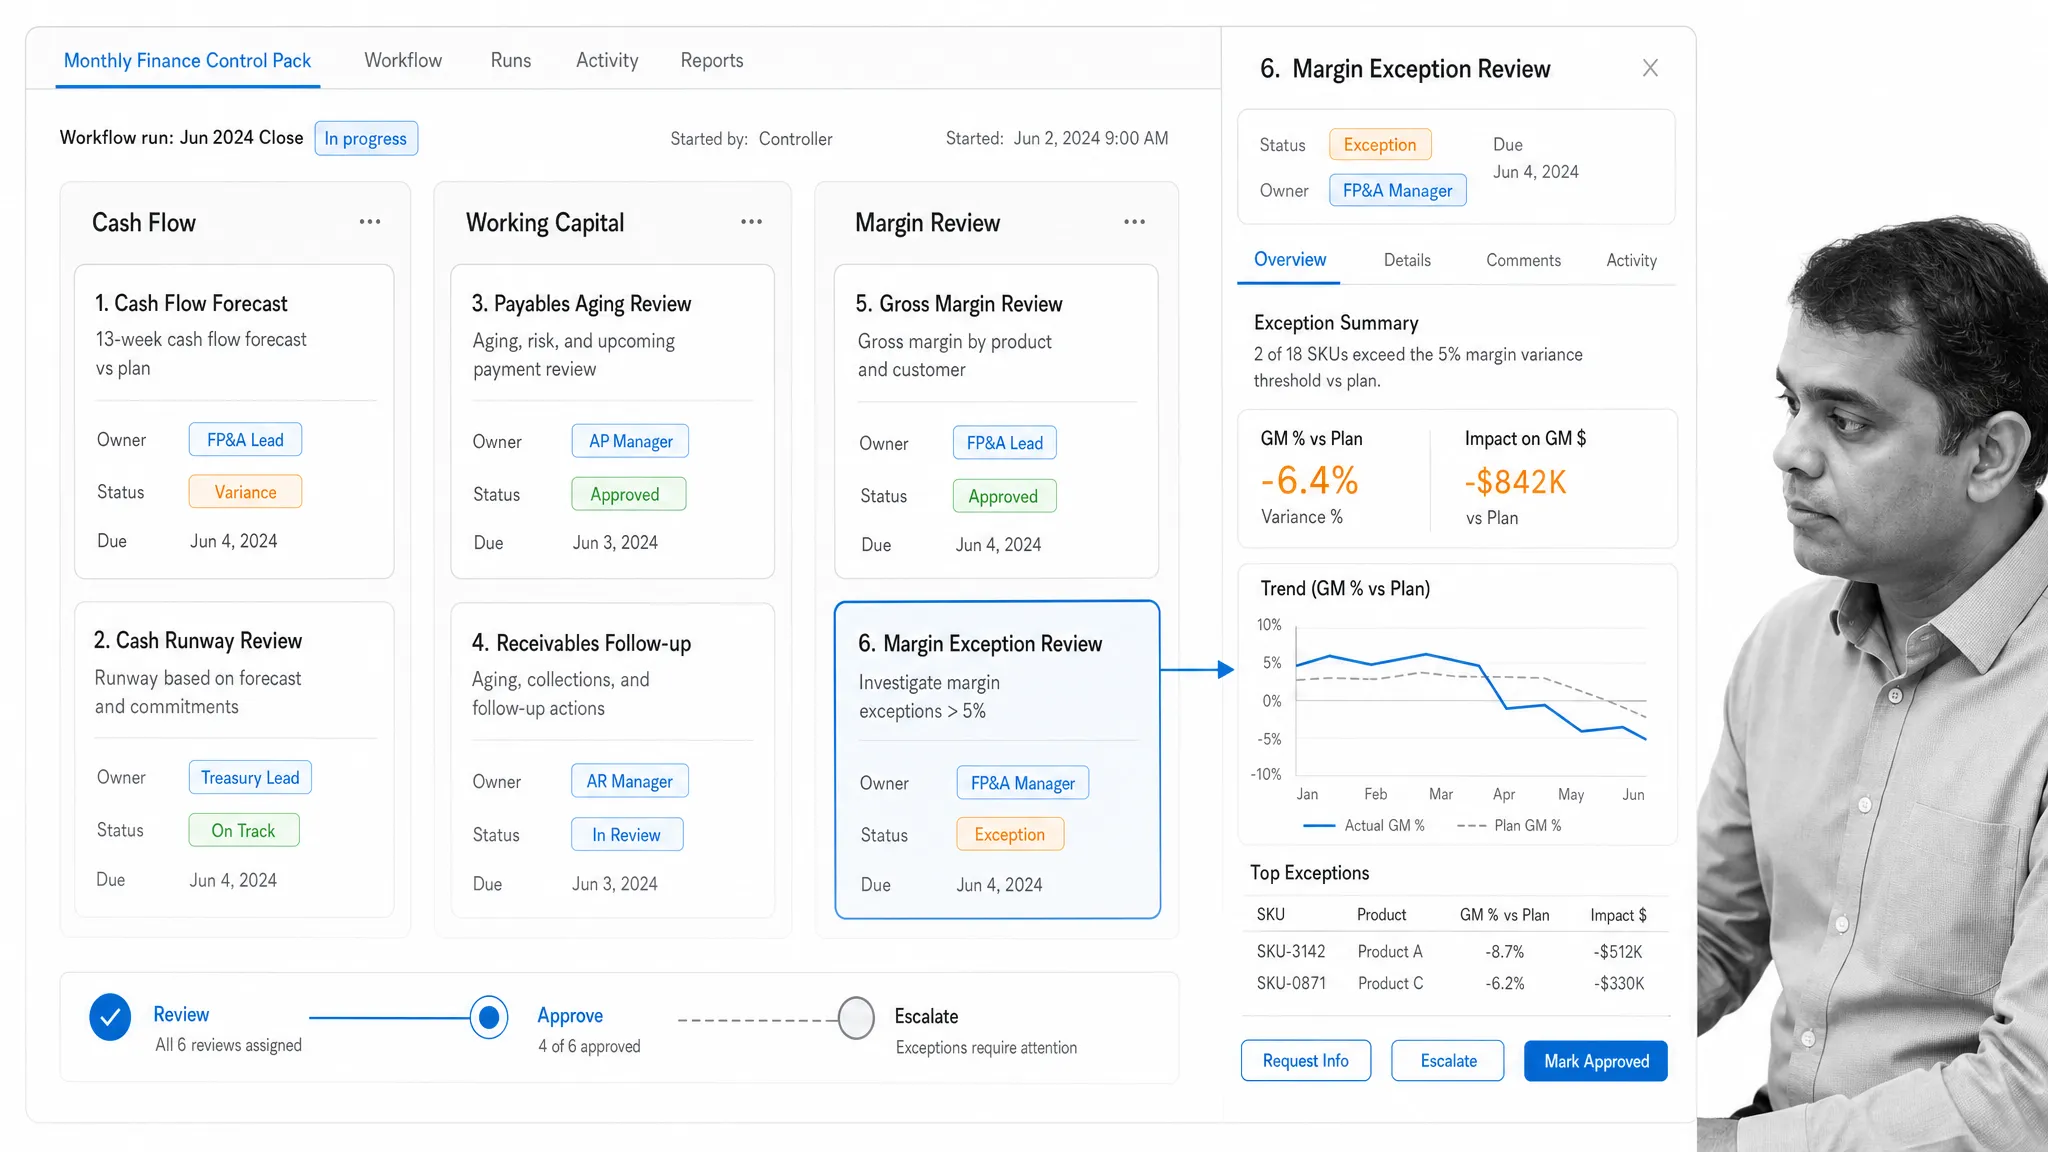The image size is (2048, 1152).
Task: Select the Details tab in side panel
Action: pyautogui.click(x=1407, y=260)
